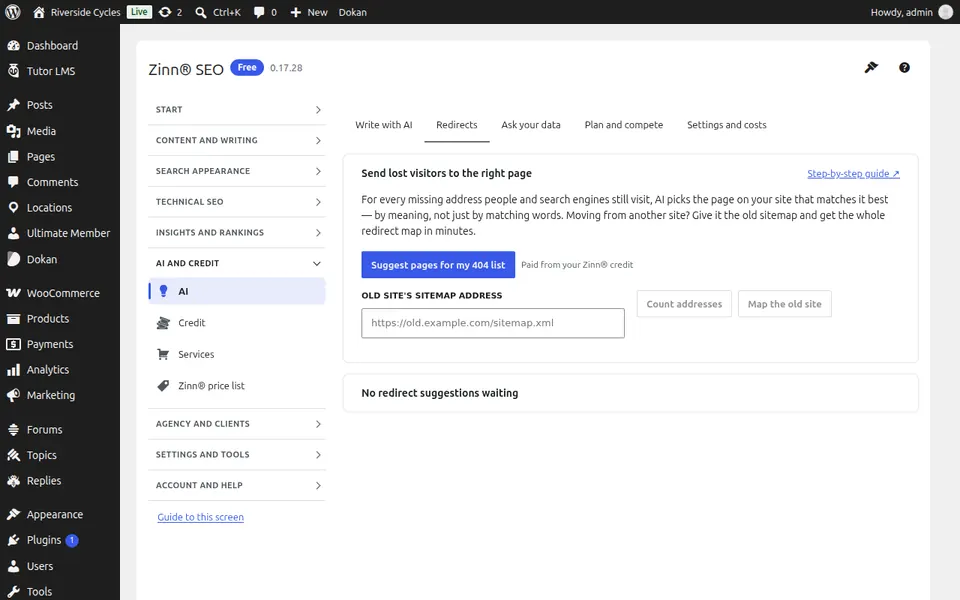960x600 pixels.
Task: Click the Free plan badge
Action: pos(247,67)
